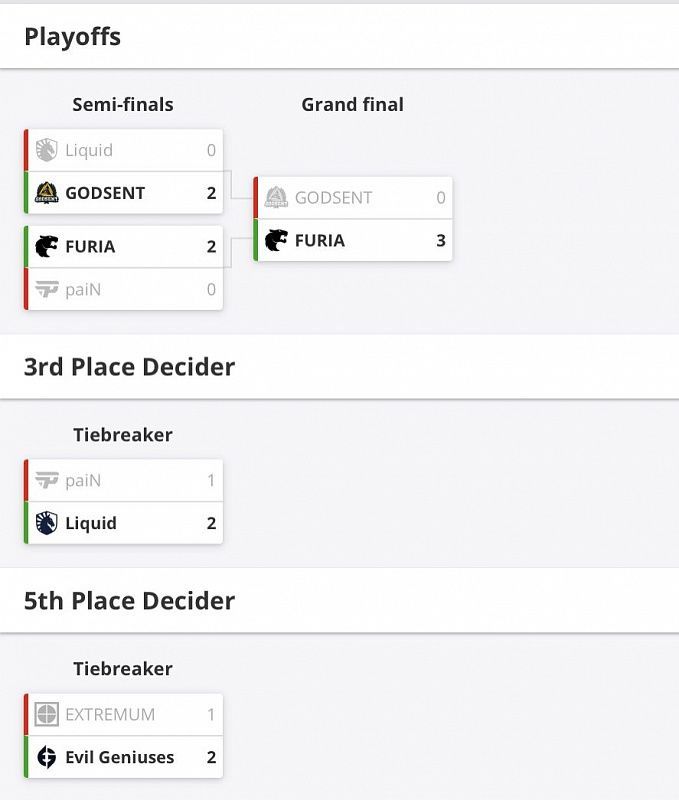Click the 3rd Place Decider heading
The width and height of the screenshot is (679, 800).
[129, 367]
